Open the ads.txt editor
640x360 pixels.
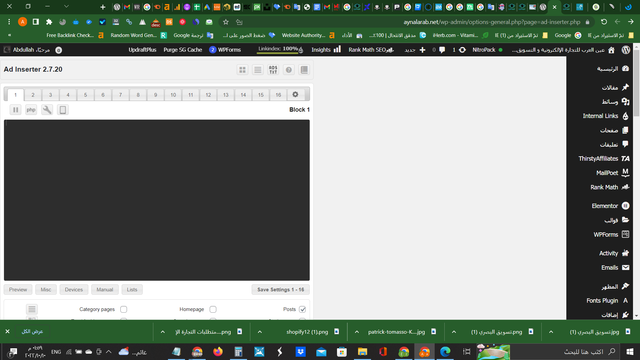pyautogui.click(x=273, y=70)
